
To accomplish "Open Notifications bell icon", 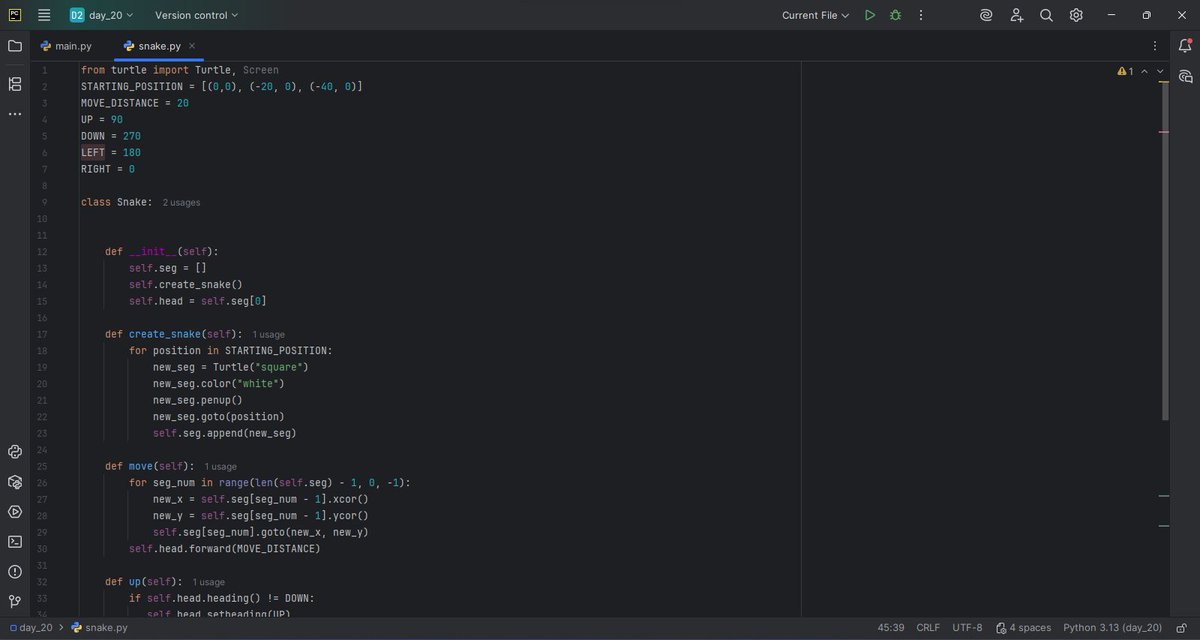I will point(1185,46).
